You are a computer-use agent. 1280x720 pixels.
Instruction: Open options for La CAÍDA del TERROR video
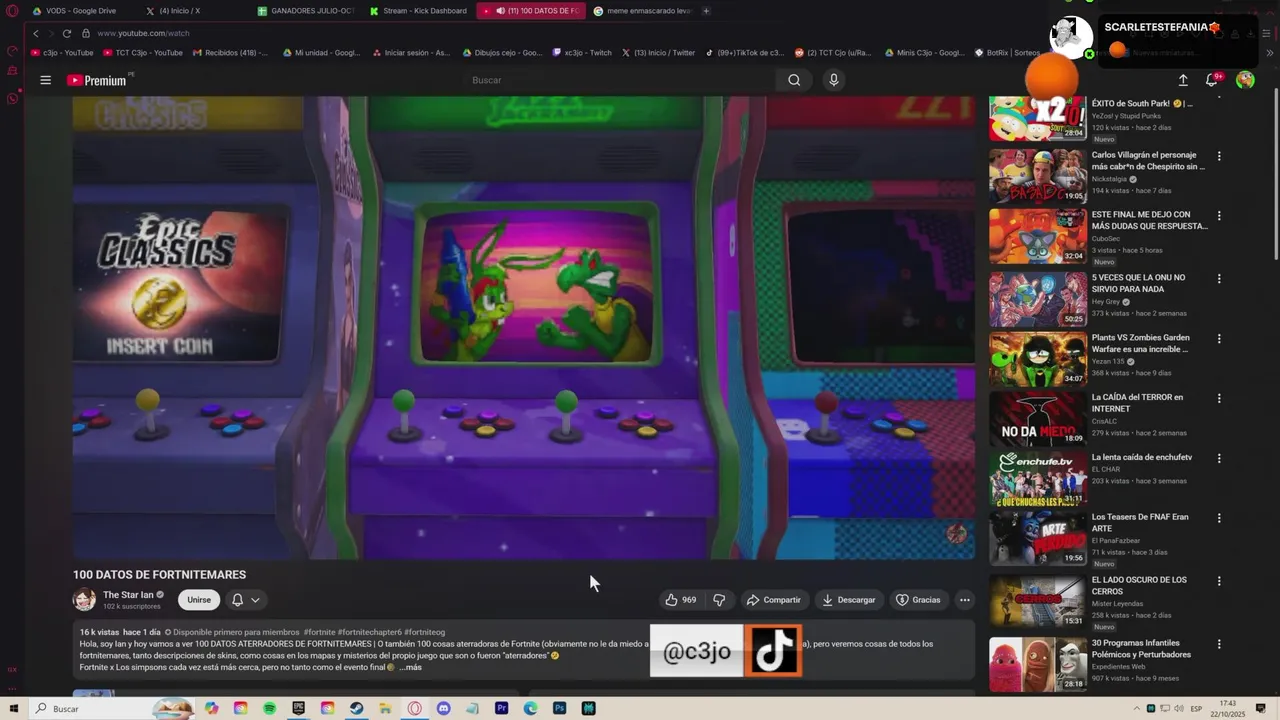tap(1219, 398)
